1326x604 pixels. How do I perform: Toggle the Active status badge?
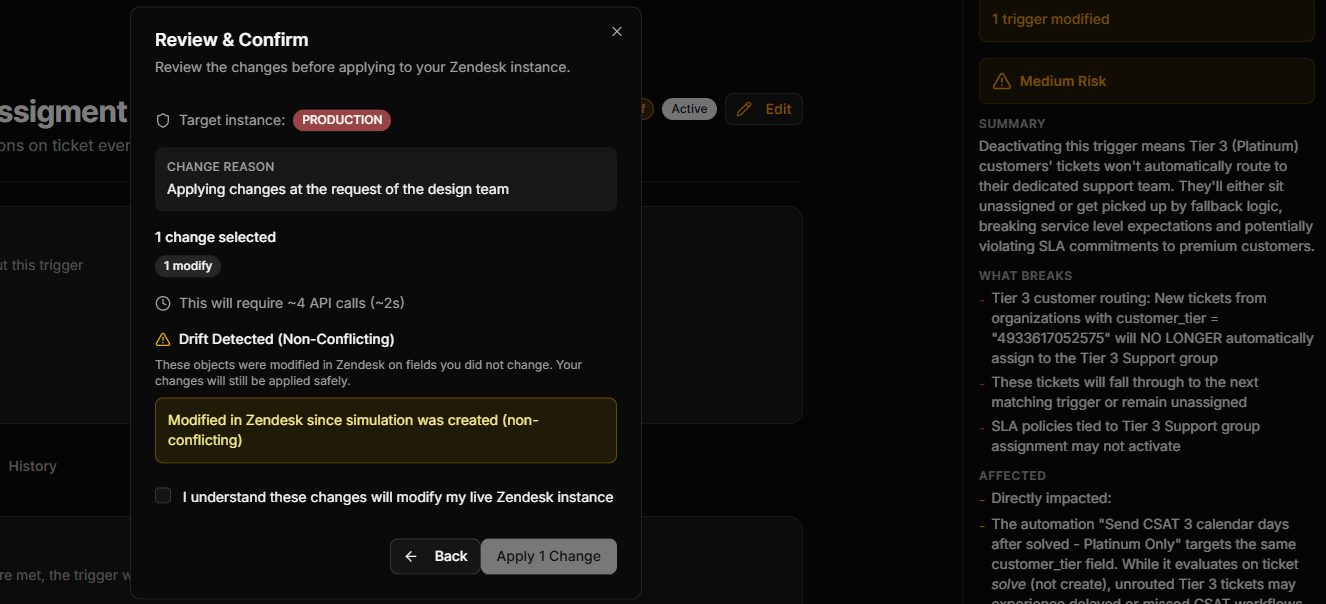pos(689,108)
